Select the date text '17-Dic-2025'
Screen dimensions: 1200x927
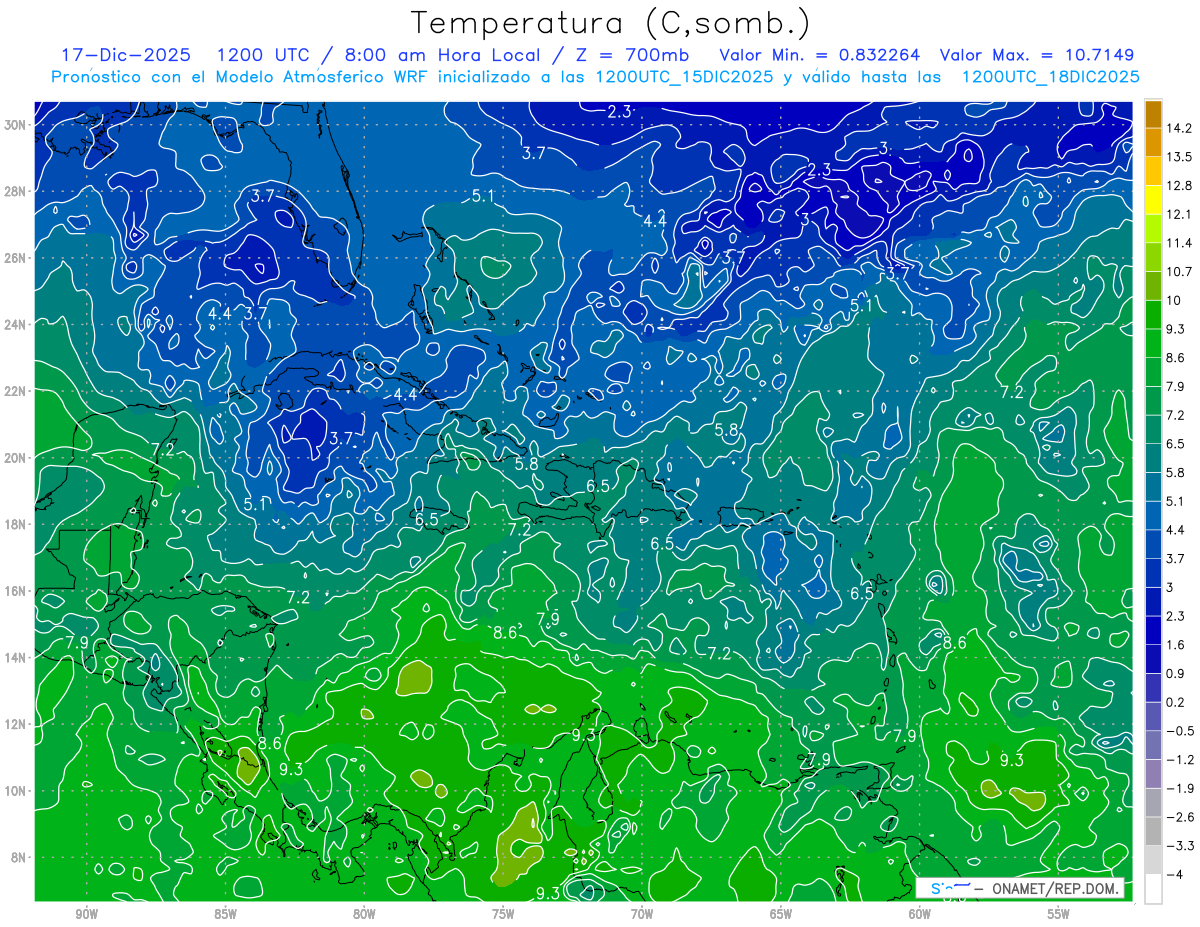(127, 55)
